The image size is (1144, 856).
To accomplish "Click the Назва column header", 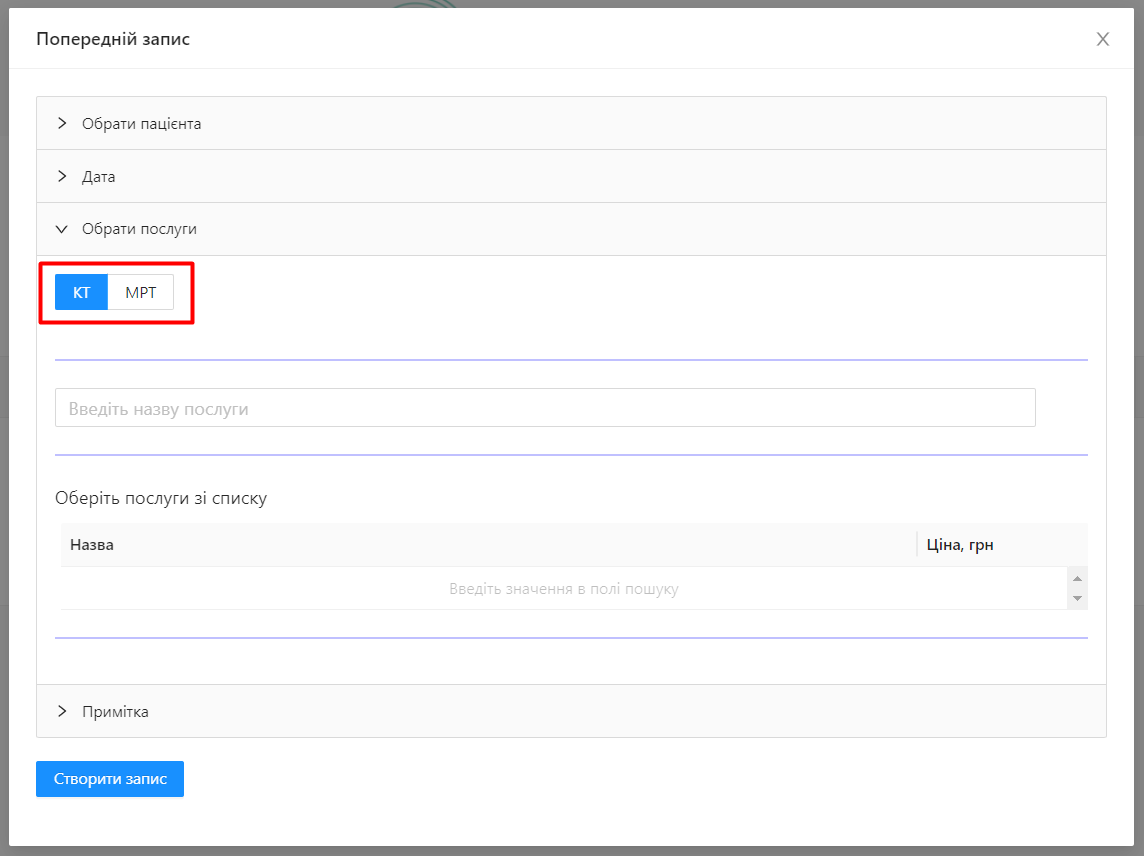I will coord(92,545).
